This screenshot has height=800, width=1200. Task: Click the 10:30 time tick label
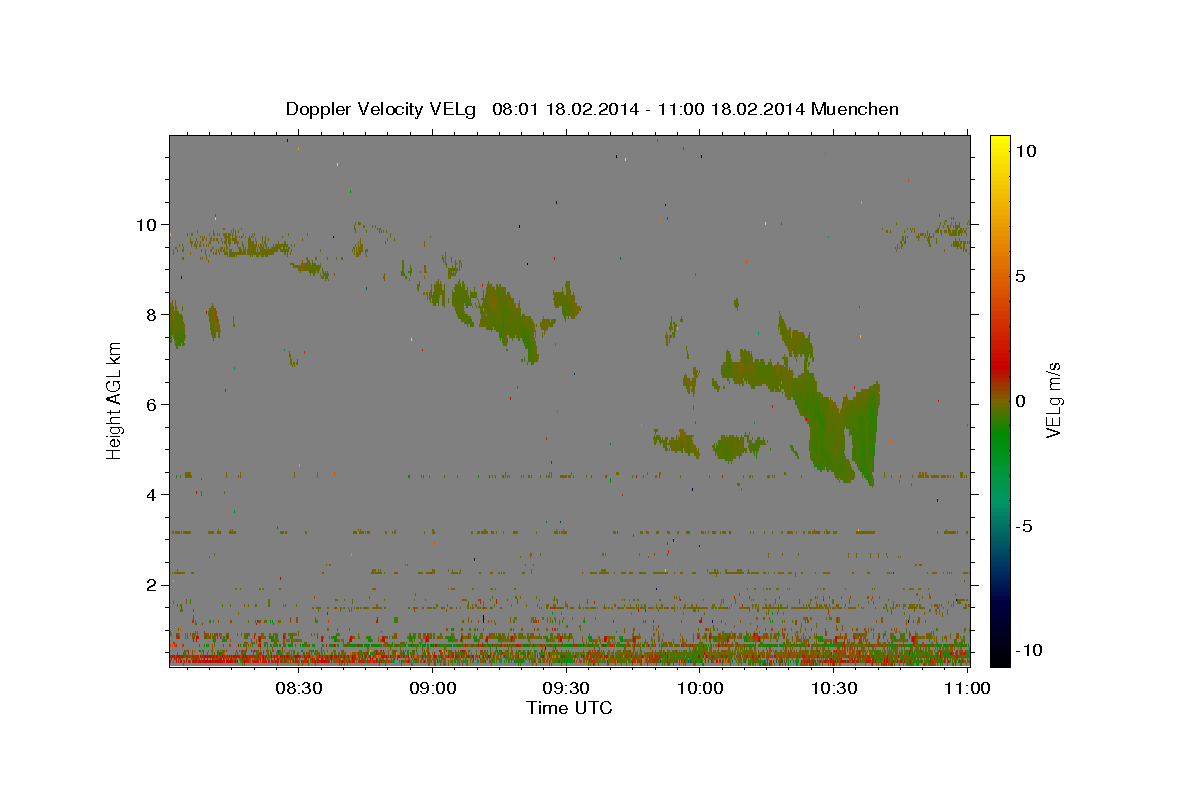click(x=833, y=688)
